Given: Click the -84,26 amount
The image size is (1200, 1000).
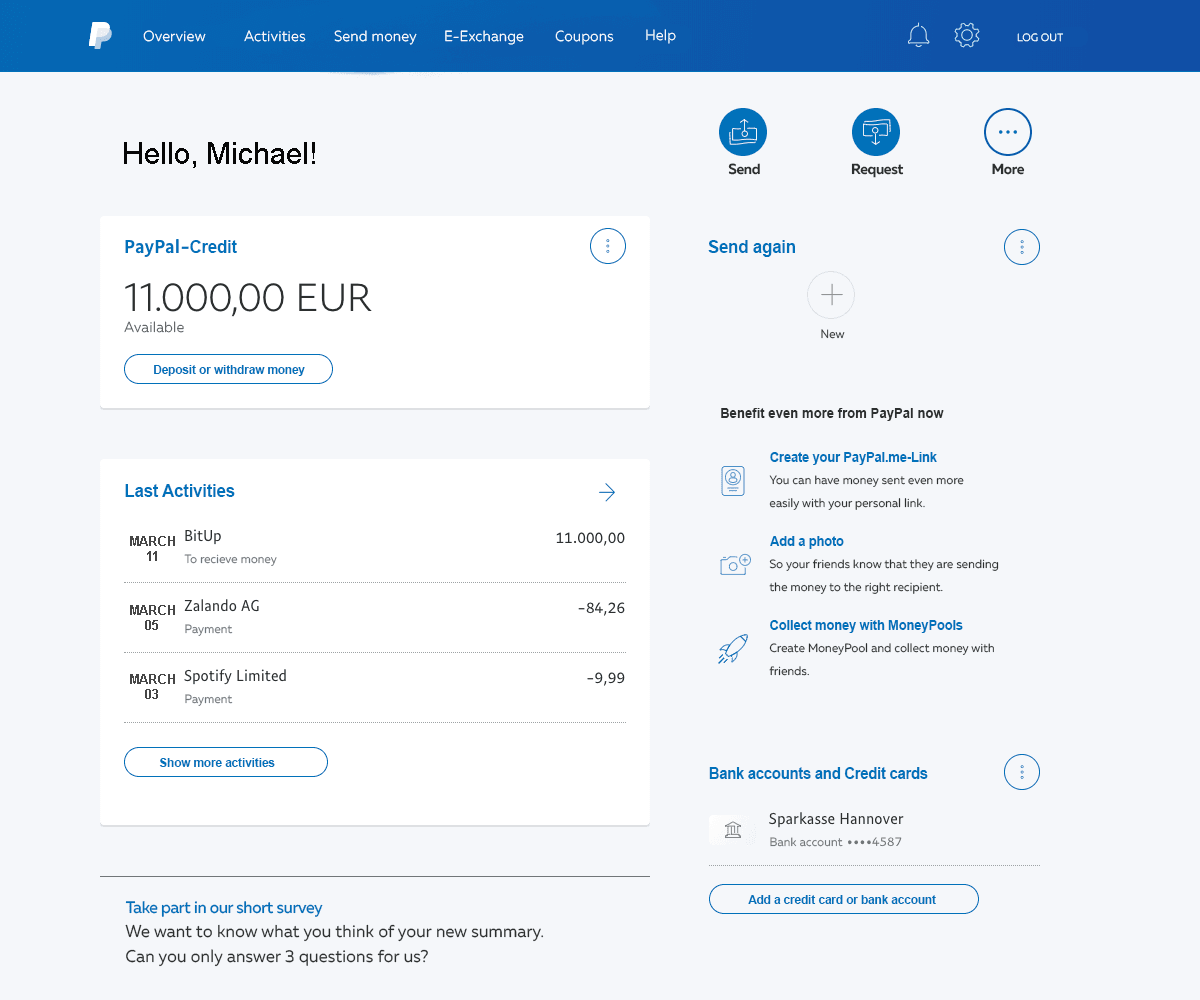Looking at the screenshot, I should 601,608.
